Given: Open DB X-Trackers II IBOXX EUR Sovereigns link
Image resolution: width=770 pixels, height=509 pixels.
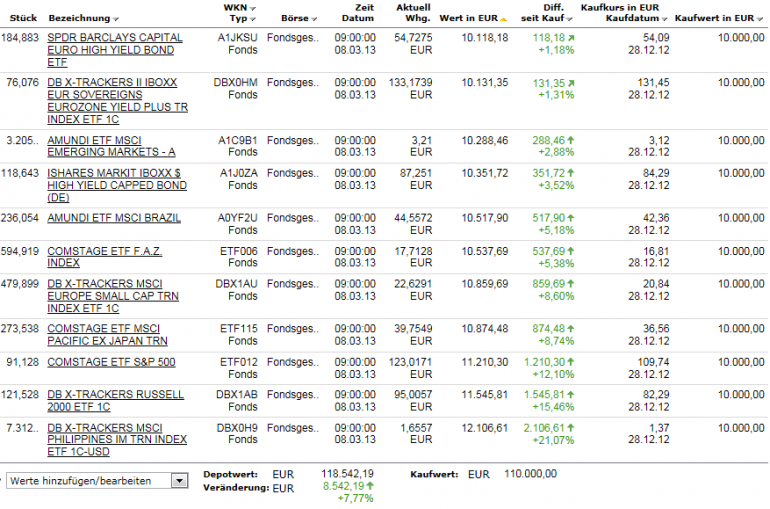Looking at the screenshot, I should [x=117, y=101].
